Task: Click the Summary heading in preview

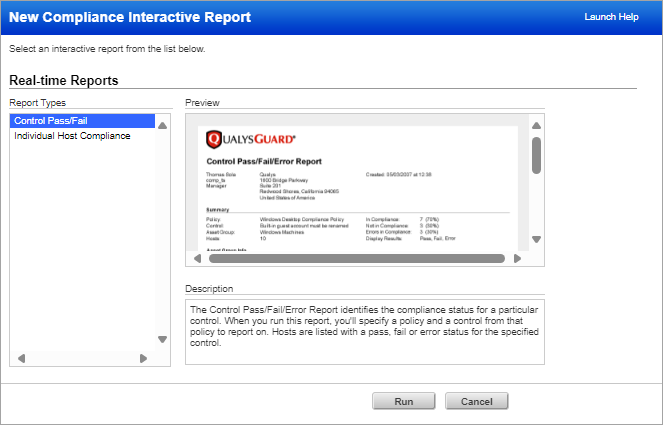Action: point(217,210)
